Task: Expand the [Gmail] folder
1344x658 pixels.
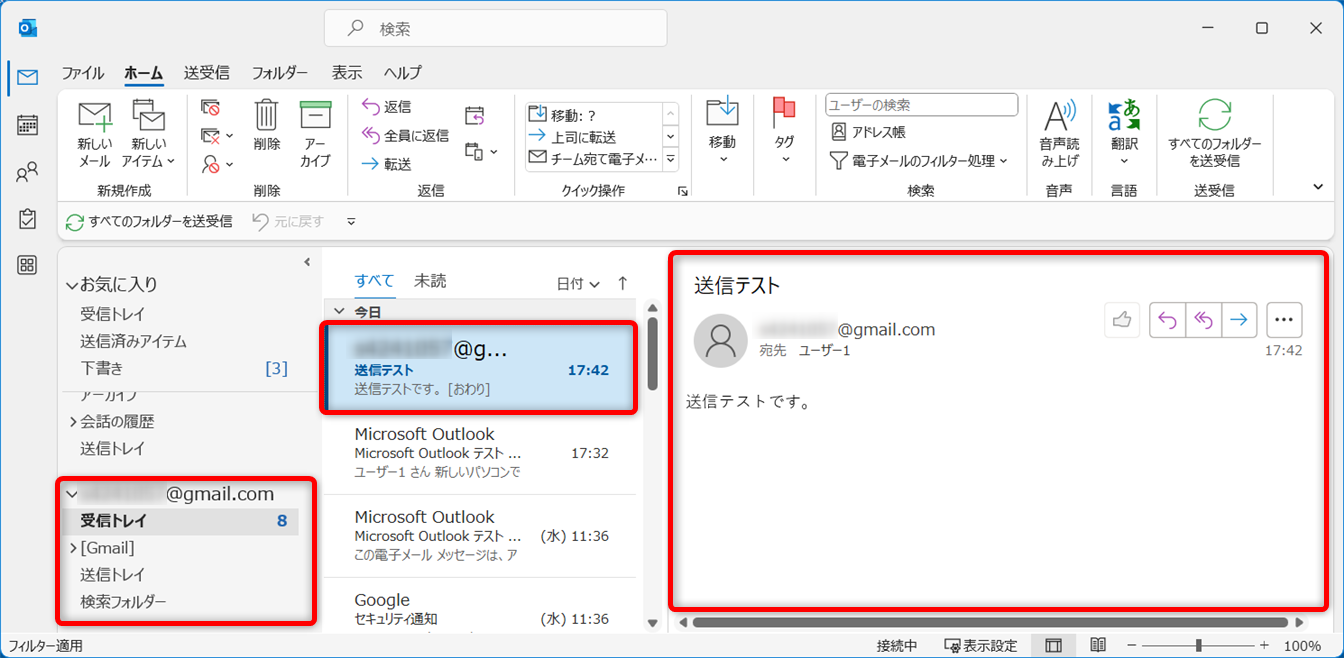Action: click(x=73, y=548)
